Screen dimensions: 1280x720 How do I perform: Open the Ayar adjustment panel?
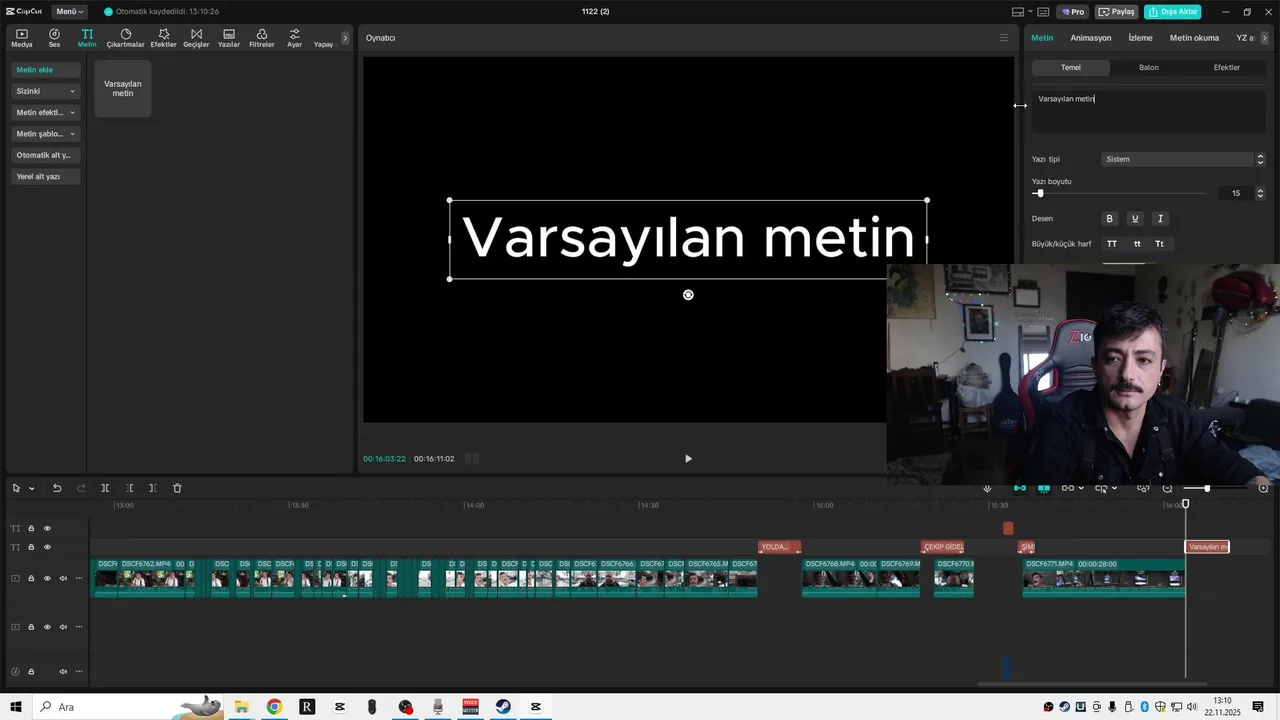coord(294,38)
